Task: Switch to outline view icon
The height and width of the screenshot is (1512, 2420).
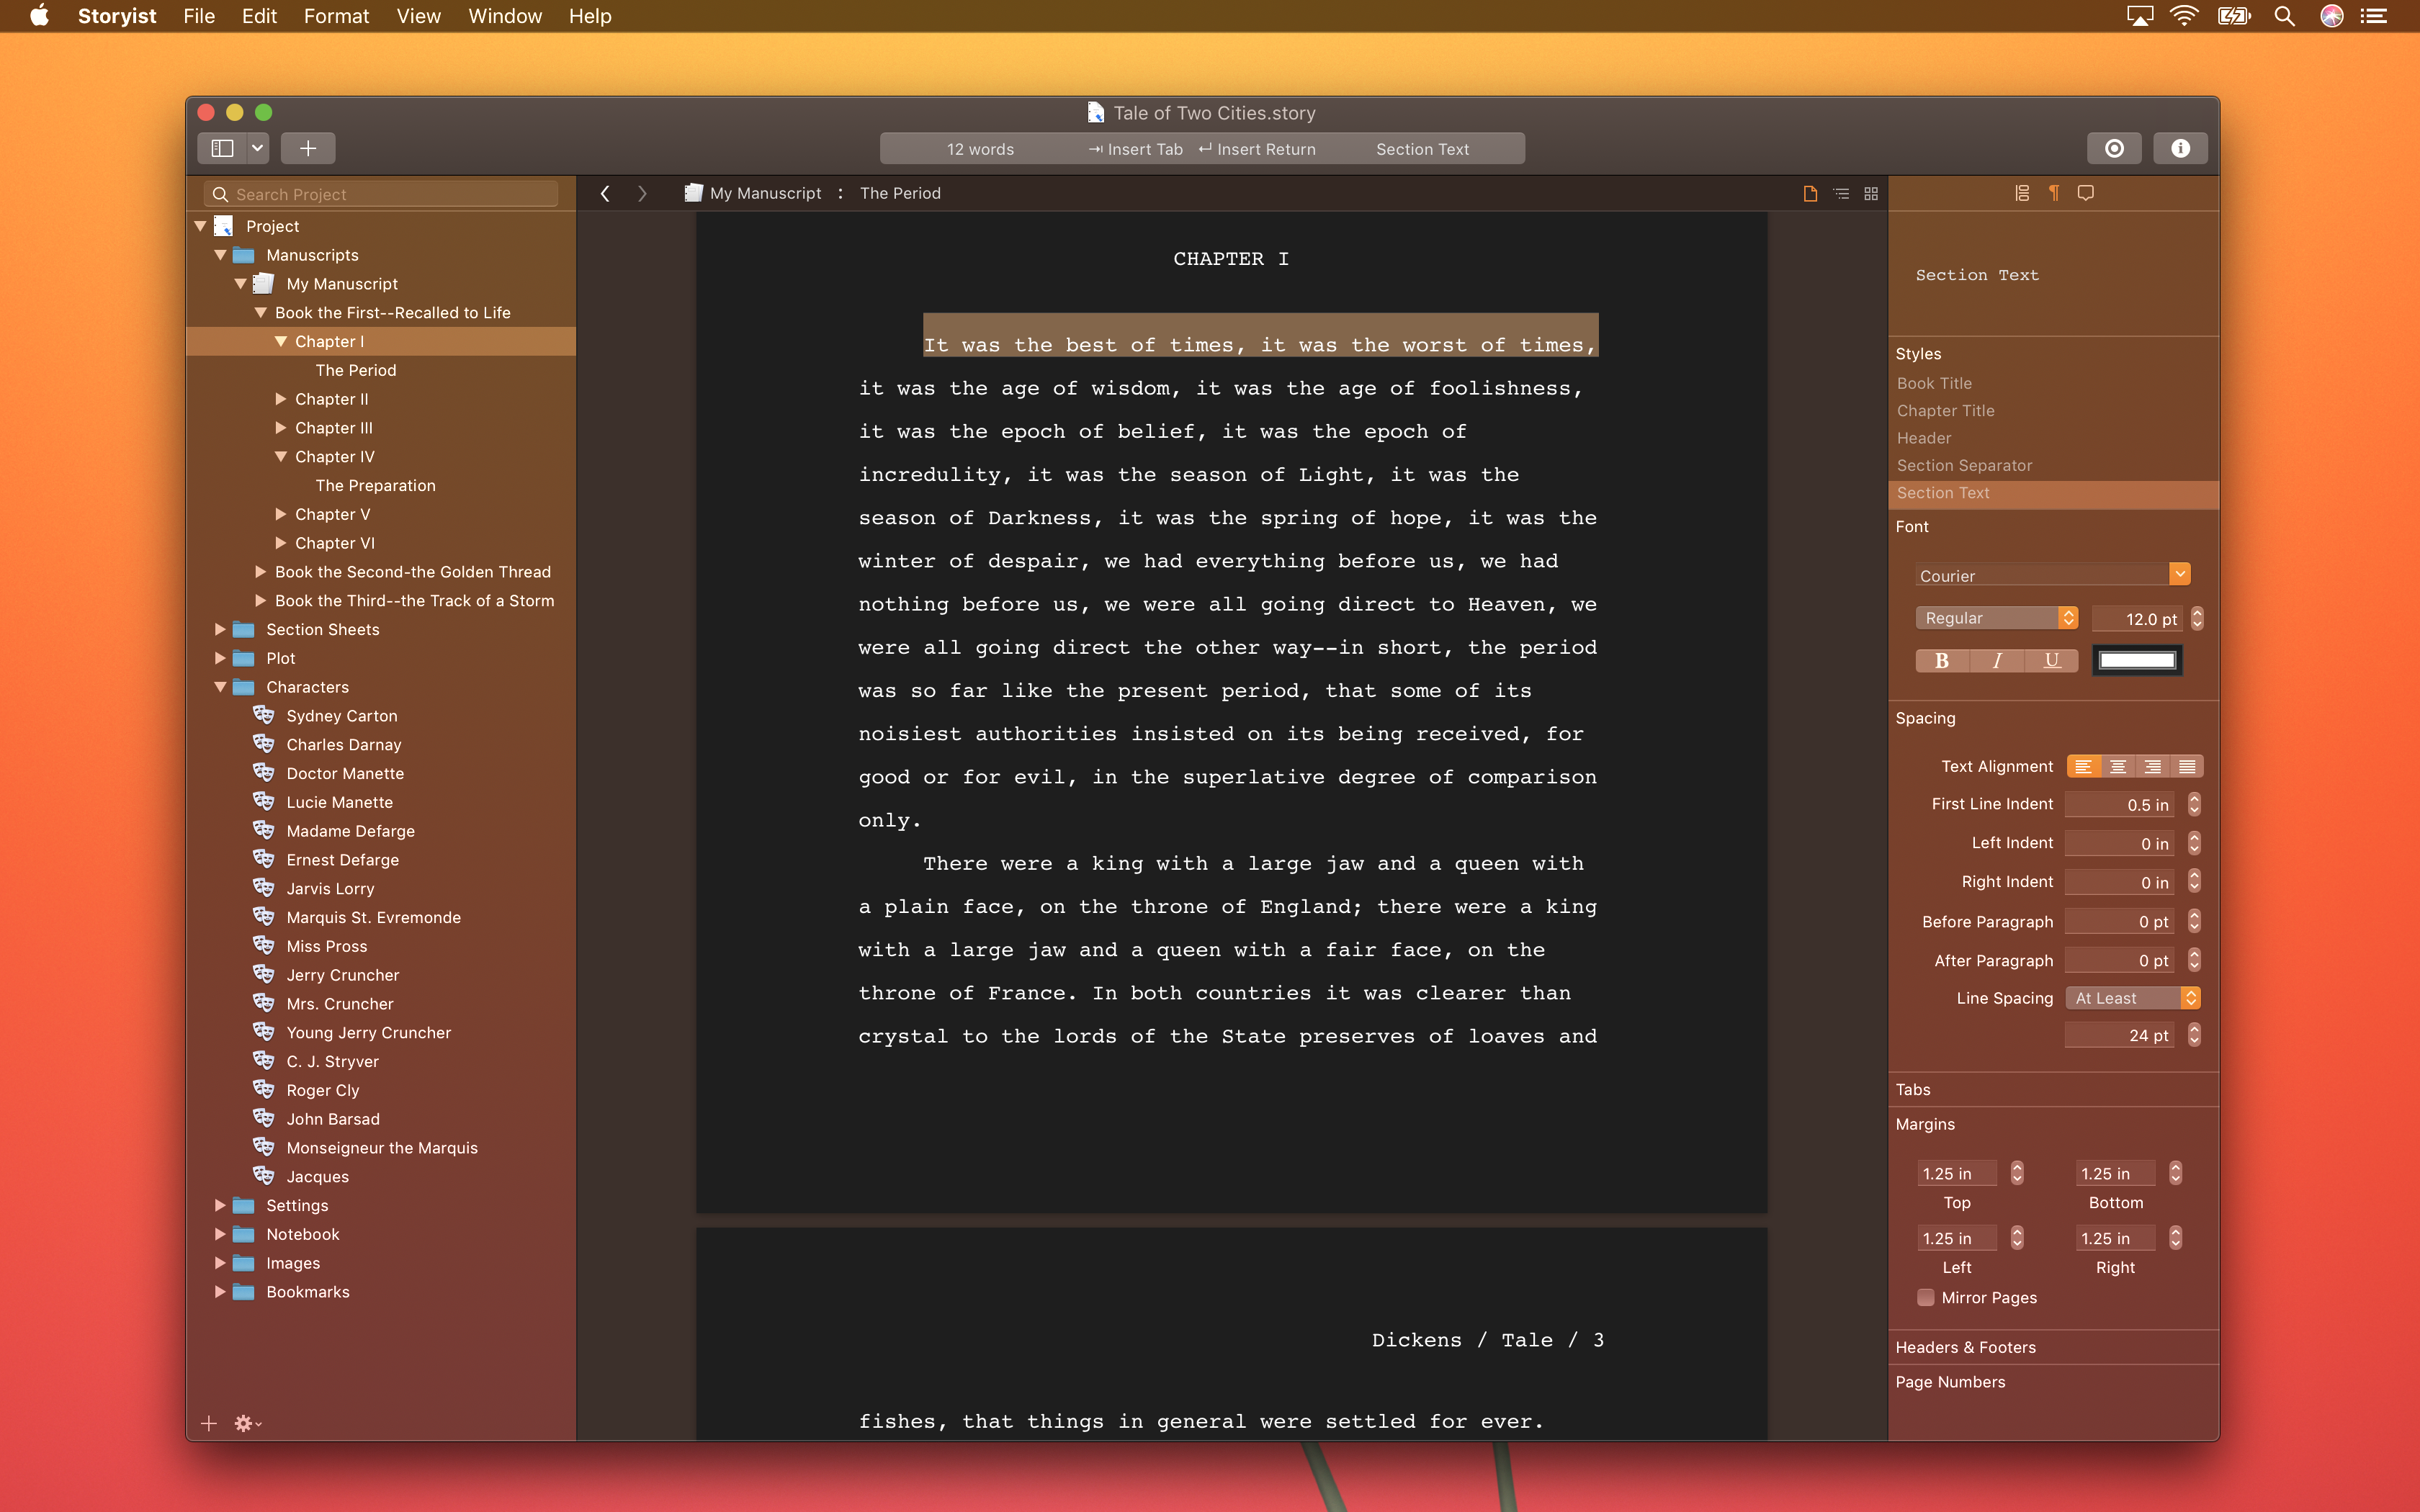Action: (x=1841, y=193)
